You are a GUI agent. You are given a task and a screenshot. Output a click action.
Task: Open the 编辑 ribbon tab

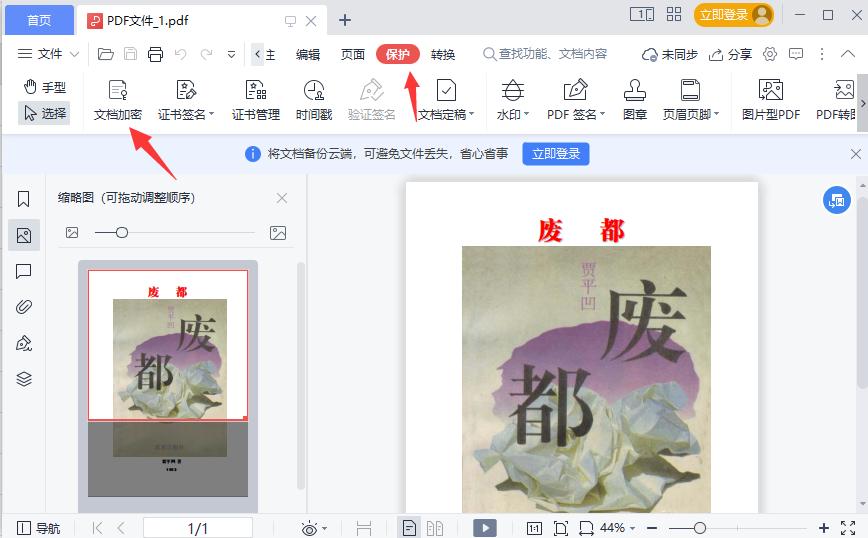pos(308,54)
